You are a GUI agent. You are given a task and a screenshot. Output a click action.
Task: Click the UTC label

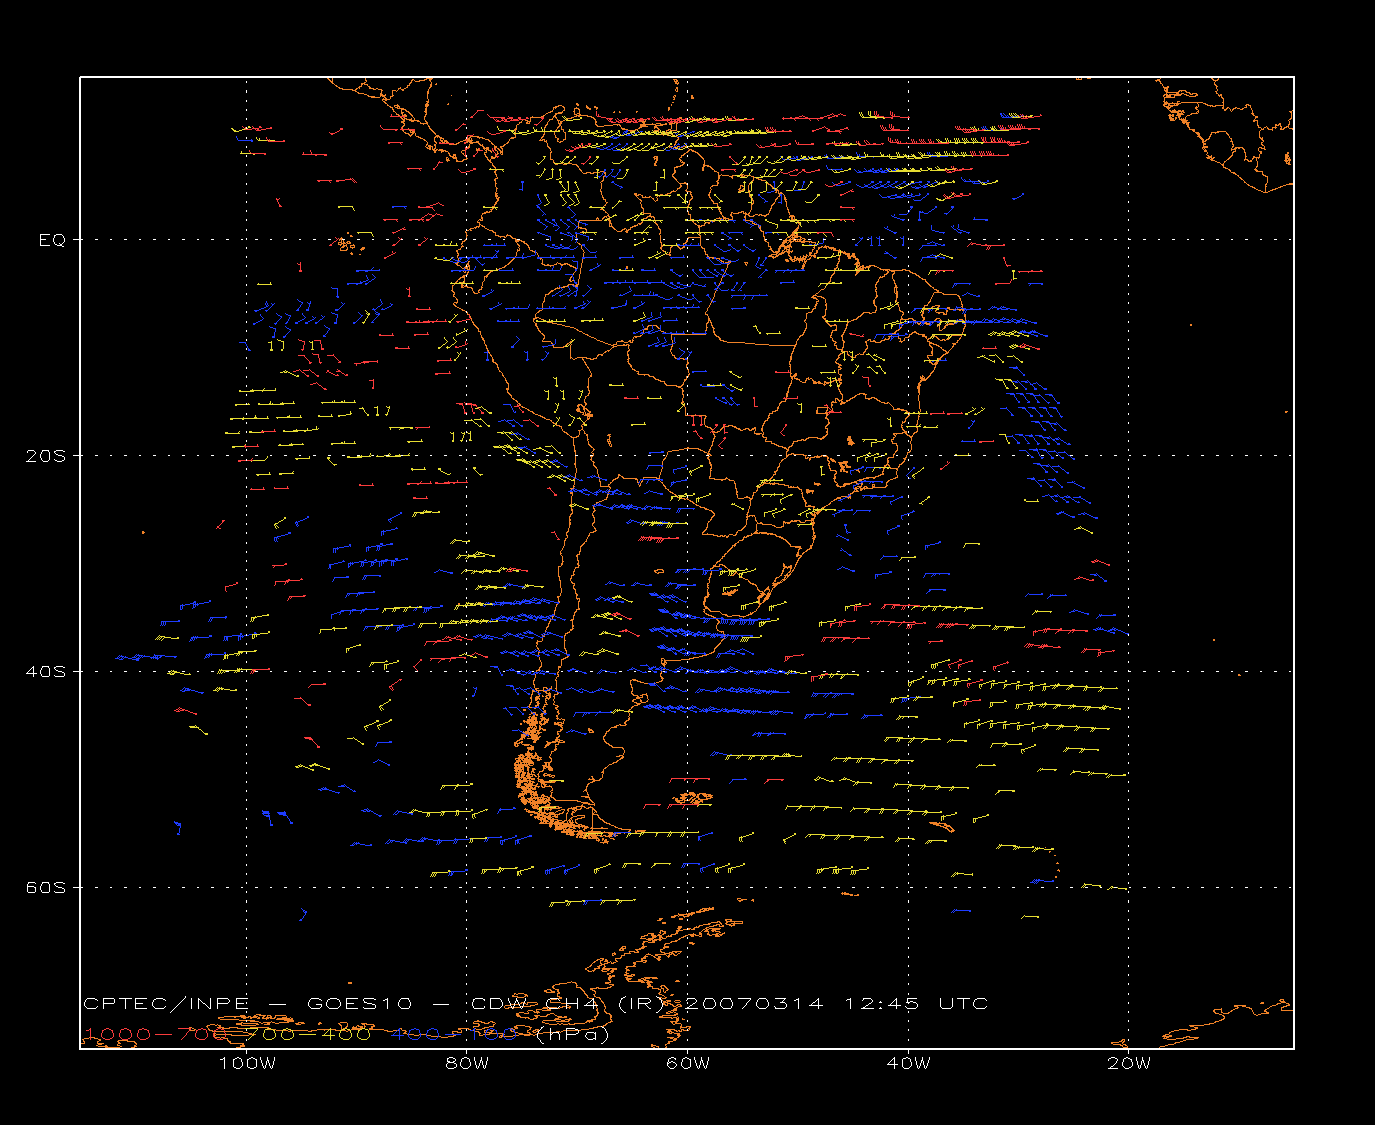964,1004
